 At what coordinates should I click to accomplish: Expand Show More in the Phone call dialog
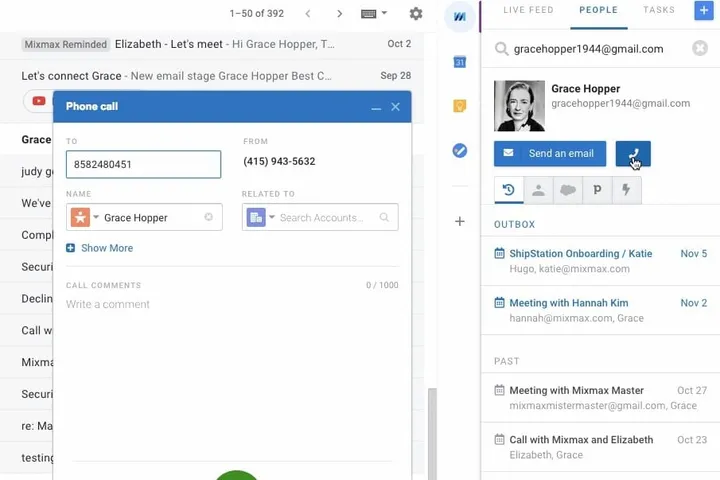[x=100, y=248]
